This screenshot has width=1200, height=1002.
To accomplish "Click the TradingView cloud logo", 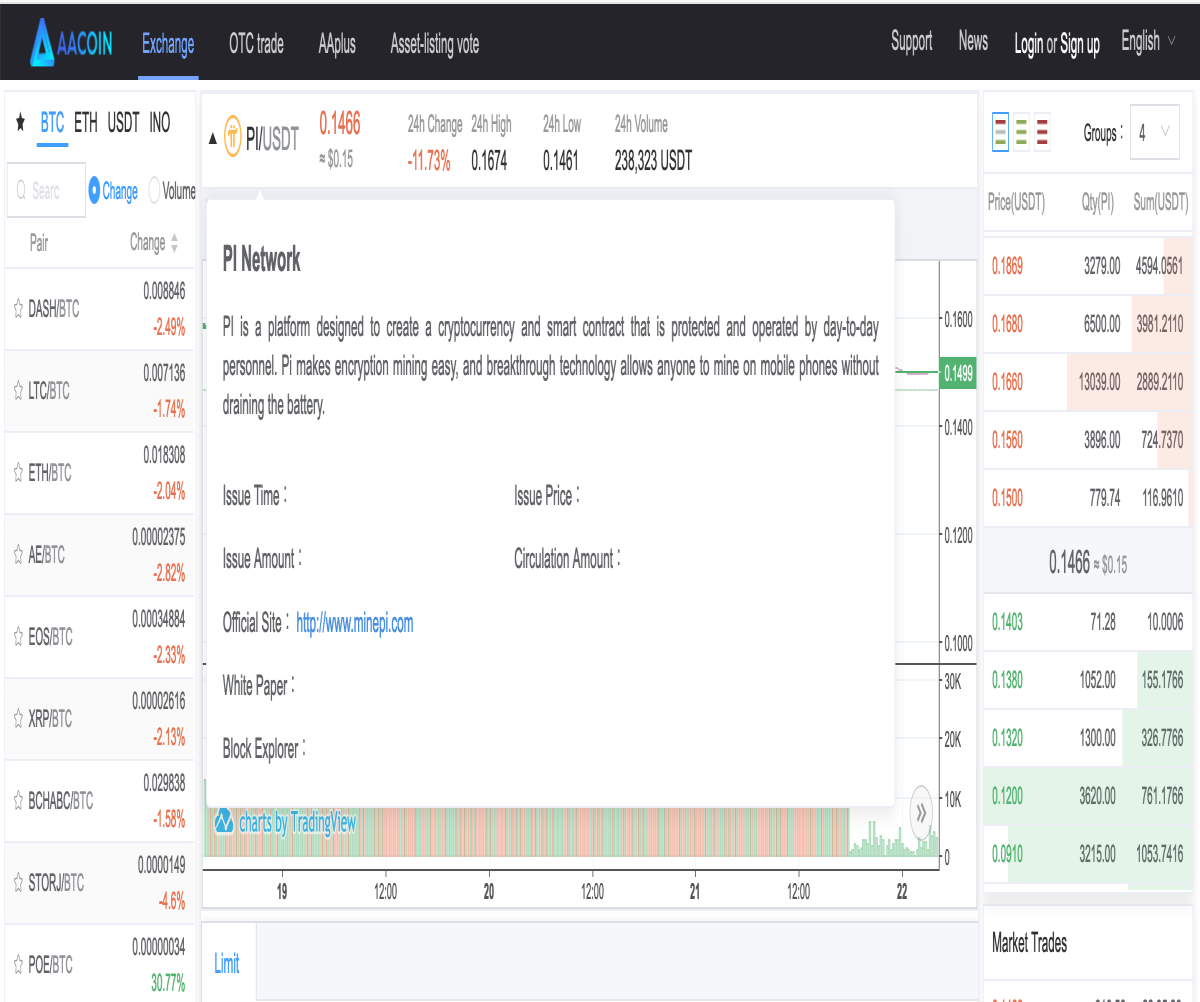I will [224, 821].
